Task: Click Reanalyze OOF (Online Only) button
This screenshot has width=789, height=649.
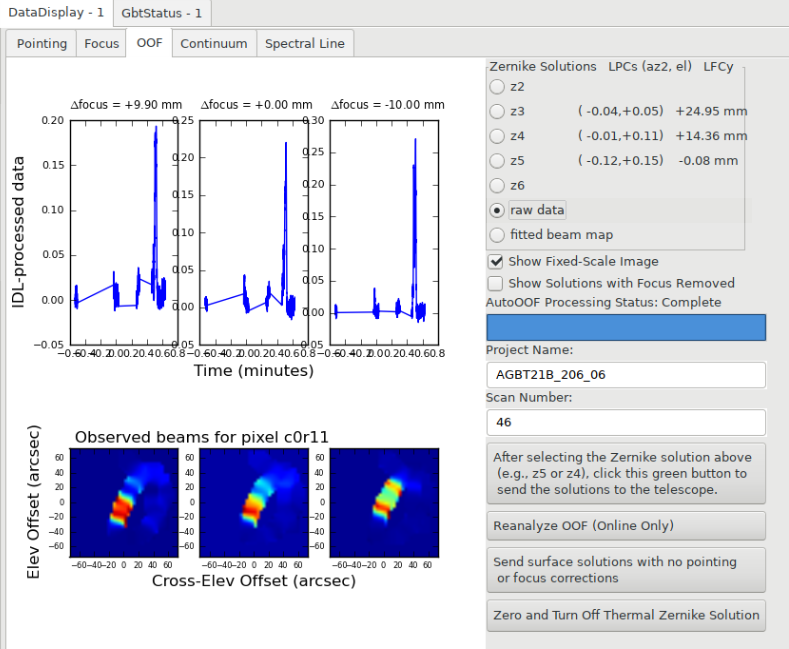Action: tap(626, 526)
